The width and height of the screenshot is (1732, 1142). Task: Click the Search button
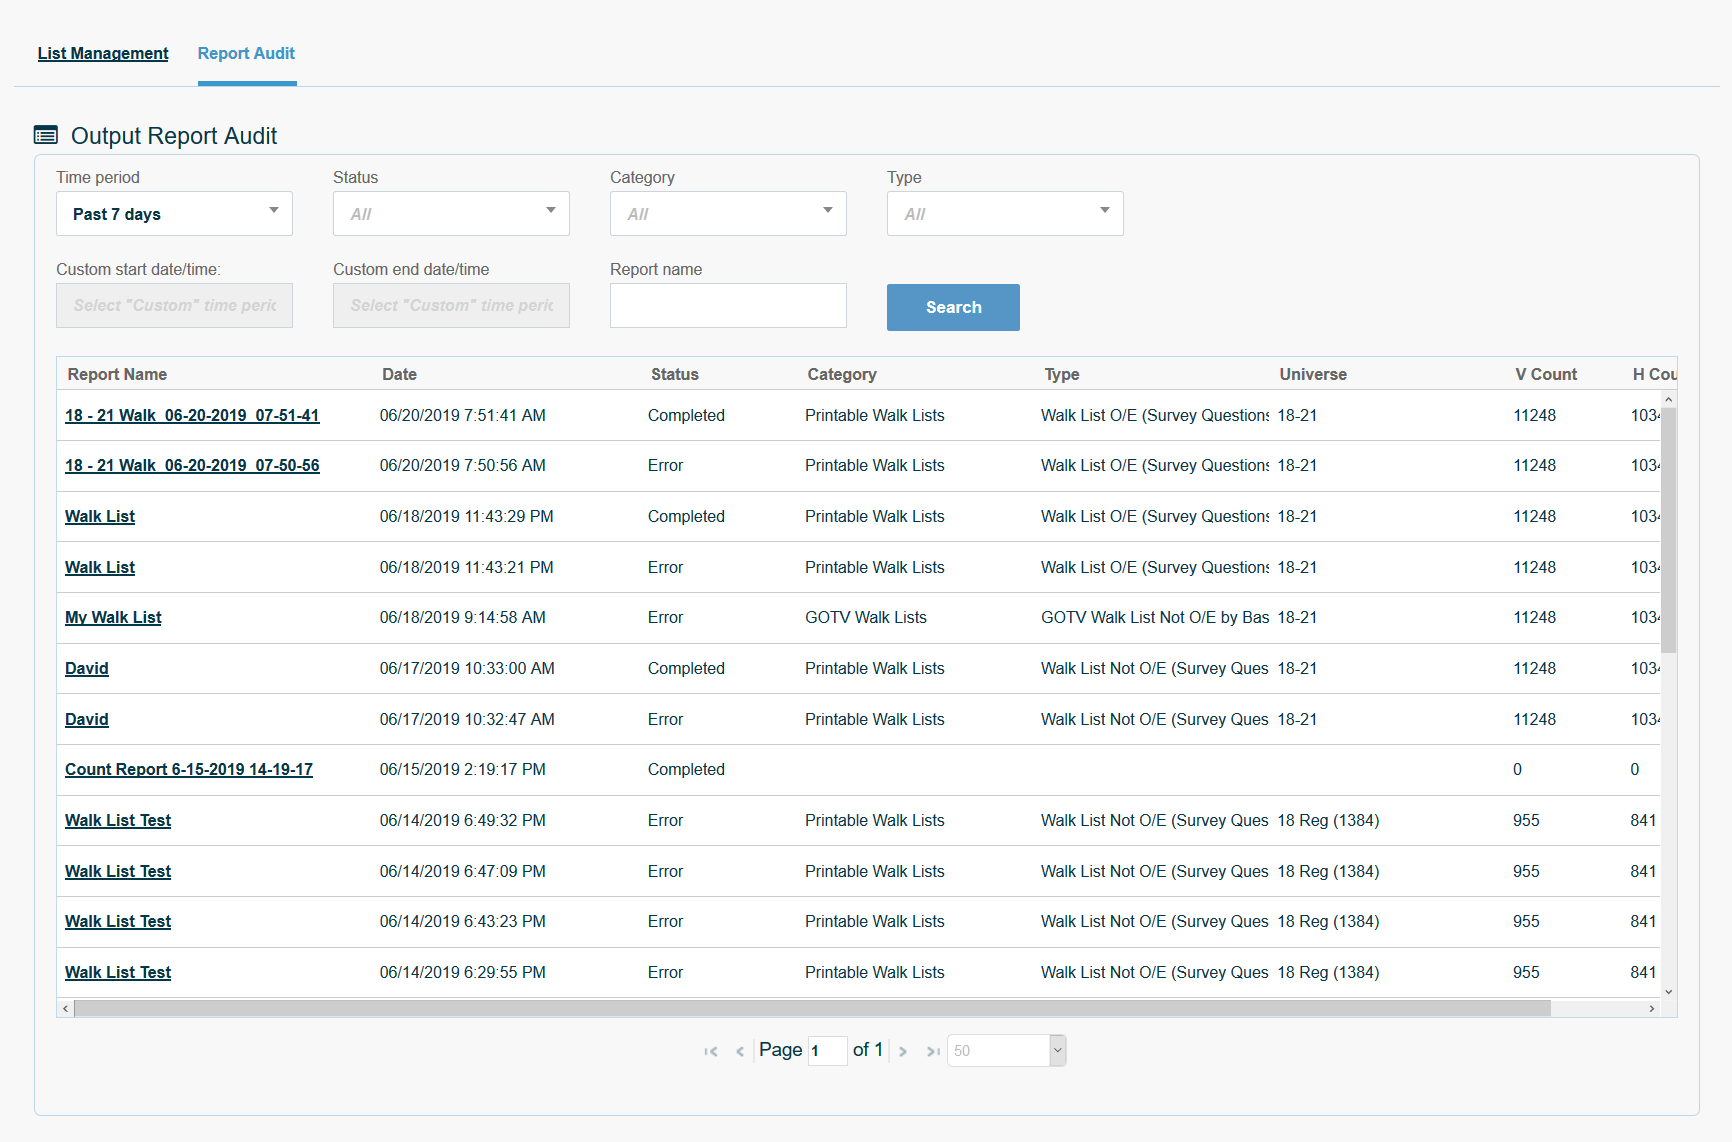point(952,307)
